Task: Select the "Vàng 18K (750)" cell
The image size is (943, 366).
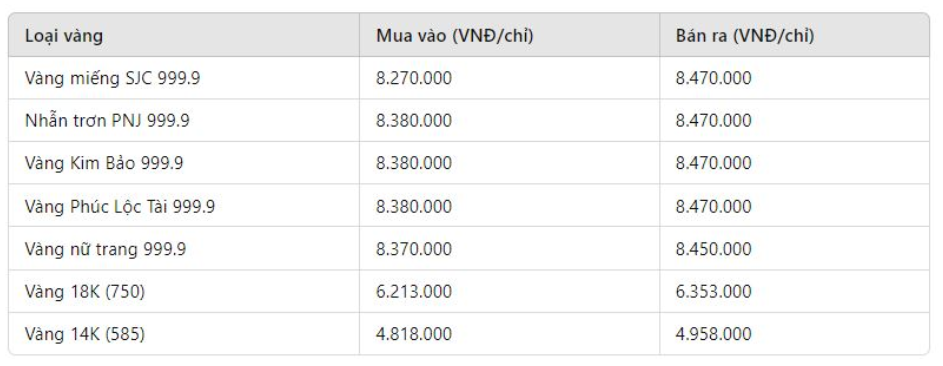Action: point(184,291)
